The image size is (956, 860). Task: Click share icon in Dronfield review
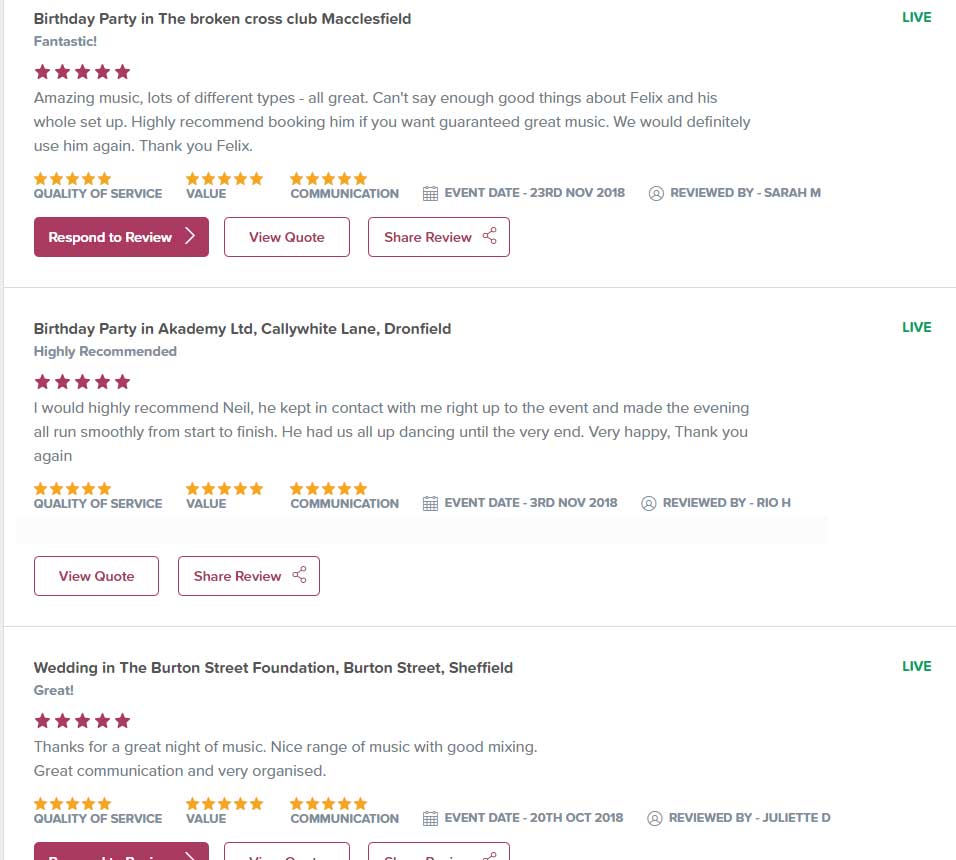pos(299,576)
